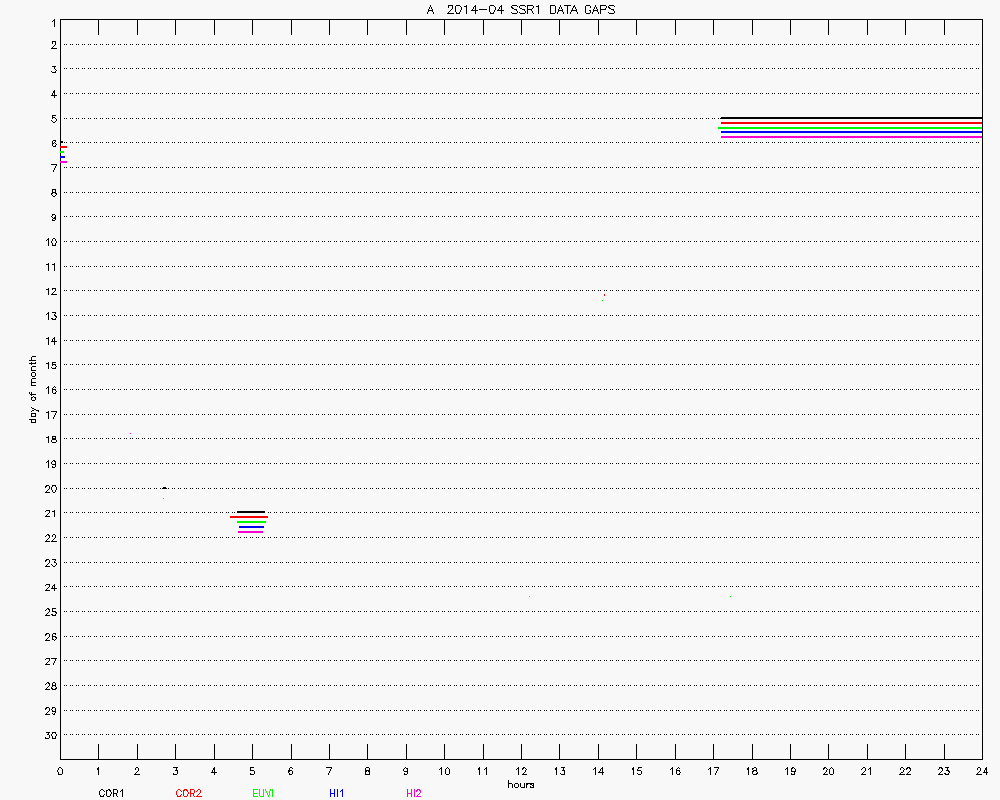Click the long black COR1 gap bar on day 5

(x=850, y=118)
